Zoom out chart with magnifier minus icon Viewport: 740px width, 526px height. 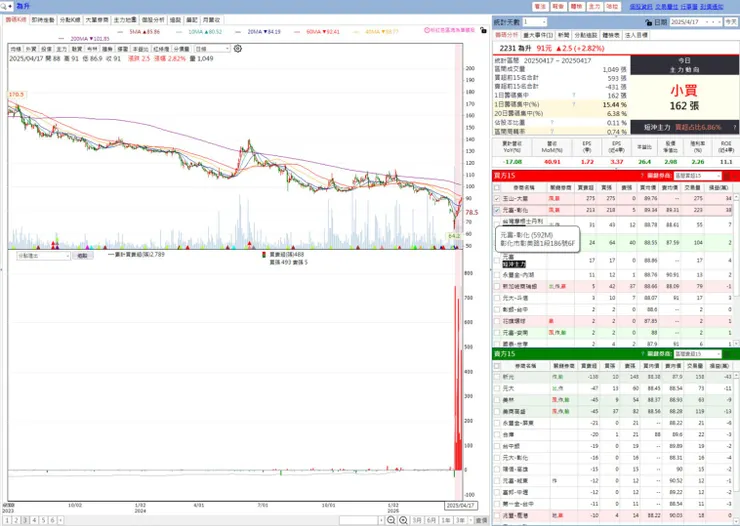coord(391,520)
